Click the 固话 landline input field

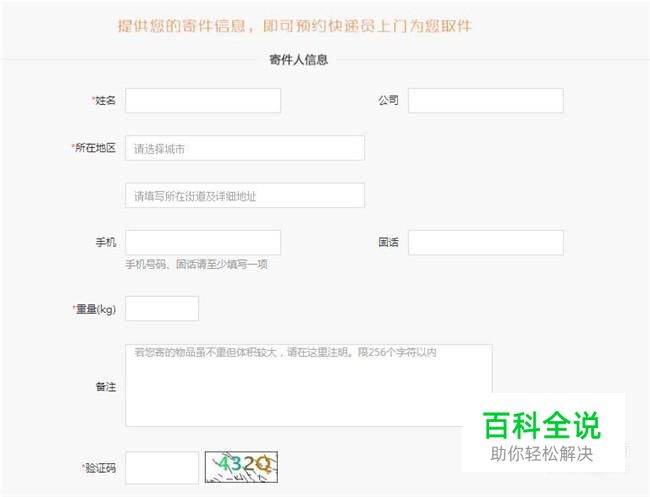point(486,242)
